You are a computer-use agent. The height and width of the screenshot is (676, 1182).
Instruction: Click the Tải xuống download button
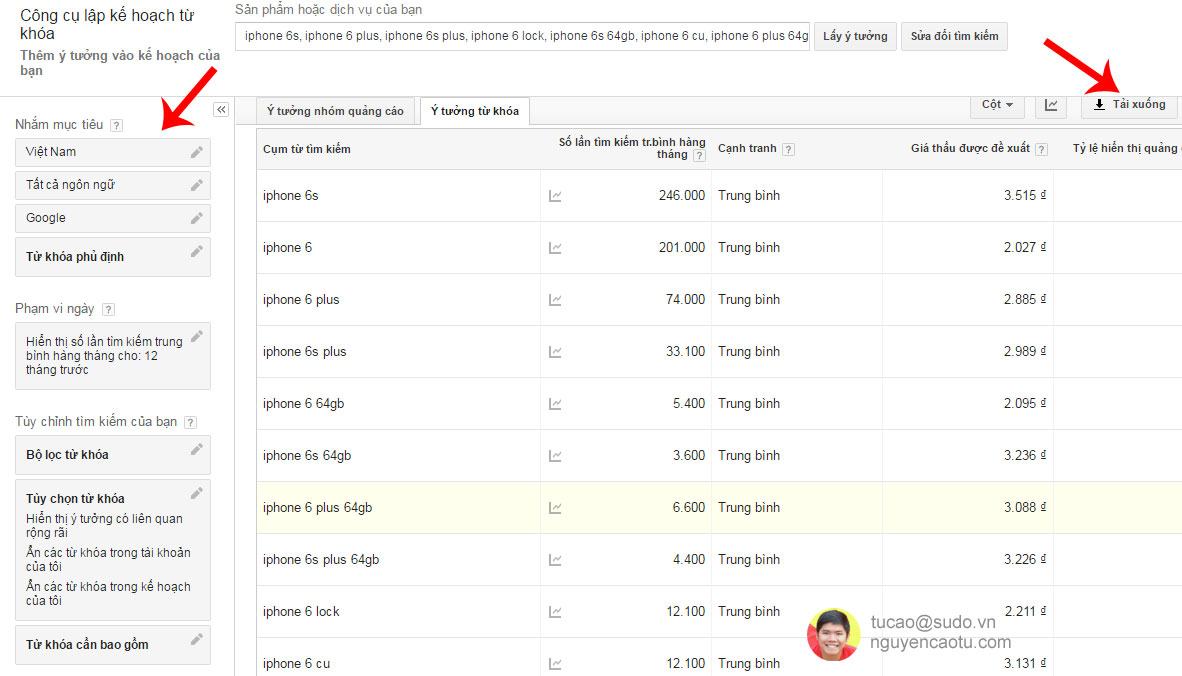coord(1129,105)
